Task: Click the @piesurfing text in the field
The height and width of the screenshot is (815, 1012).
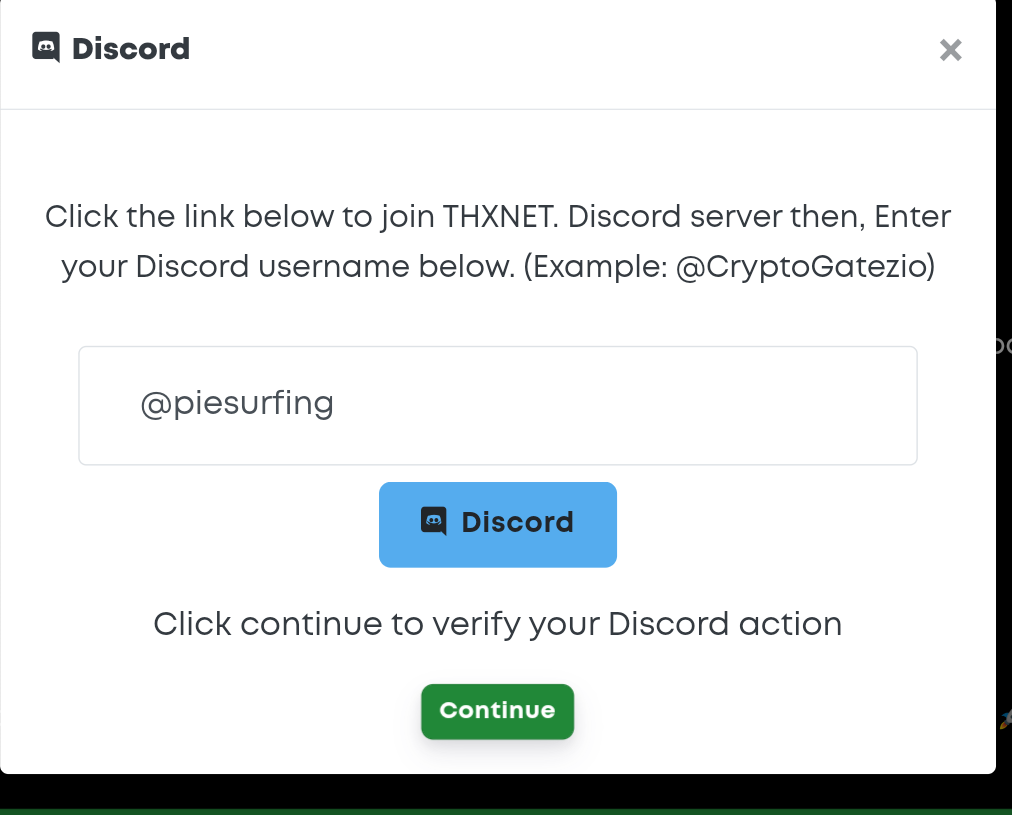Action: click(x=237, y=405)
